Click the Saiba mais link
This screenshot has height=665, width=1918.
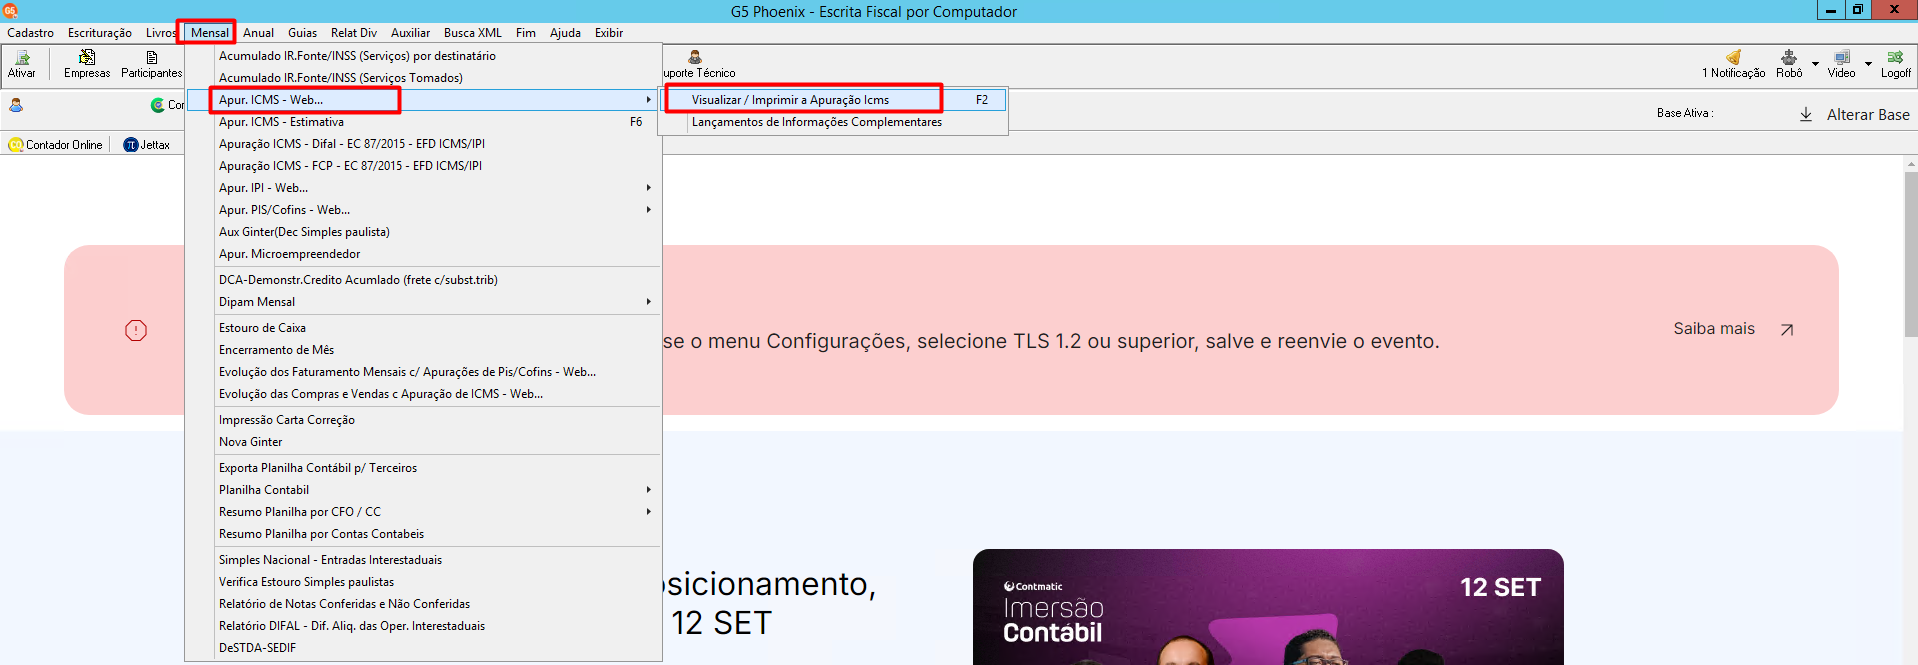pos(1714,329)
